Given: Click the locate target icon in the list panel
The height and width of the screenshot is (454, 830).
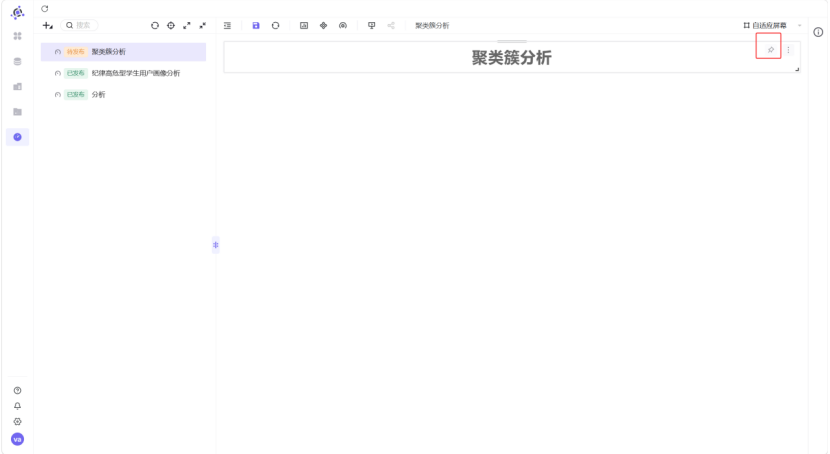Looking at the screenshot, I should [x=171, y=25].
